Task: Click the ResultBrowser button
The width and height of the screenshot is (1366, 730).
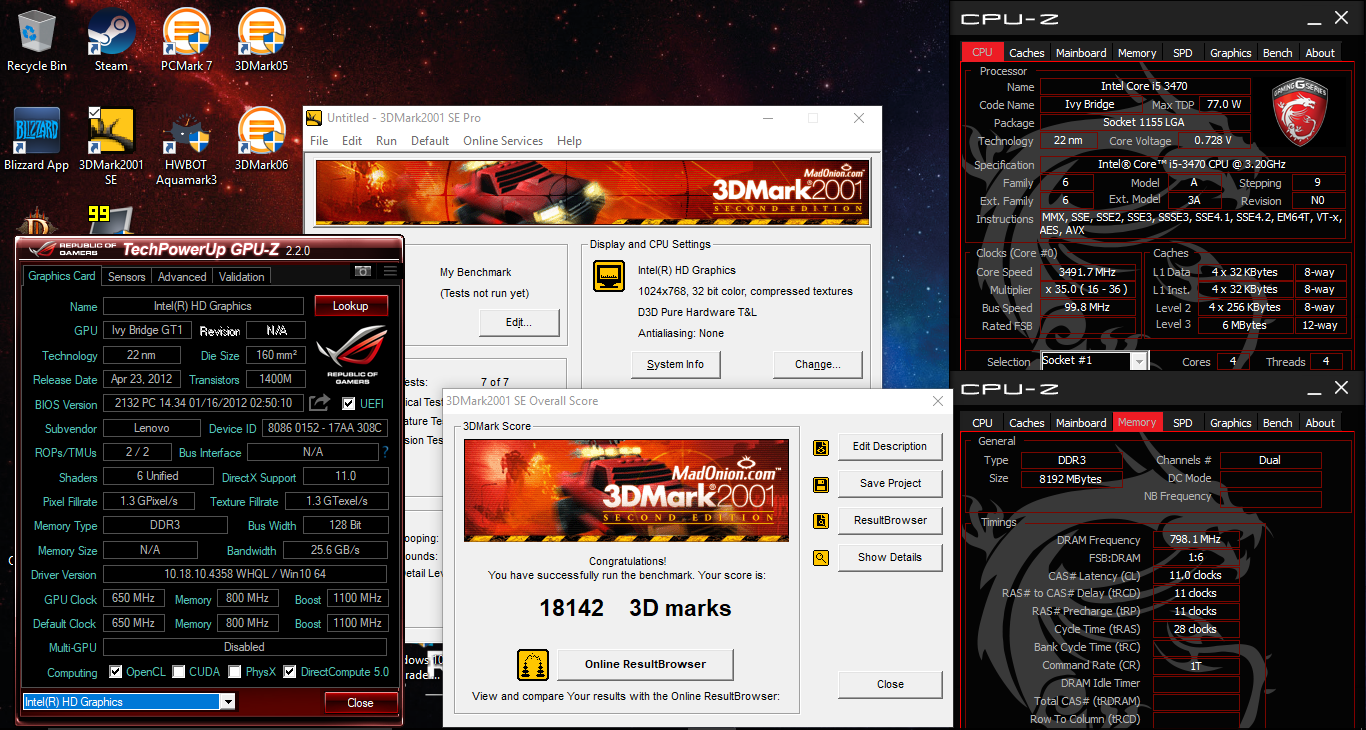Action: tap(890, 521)
